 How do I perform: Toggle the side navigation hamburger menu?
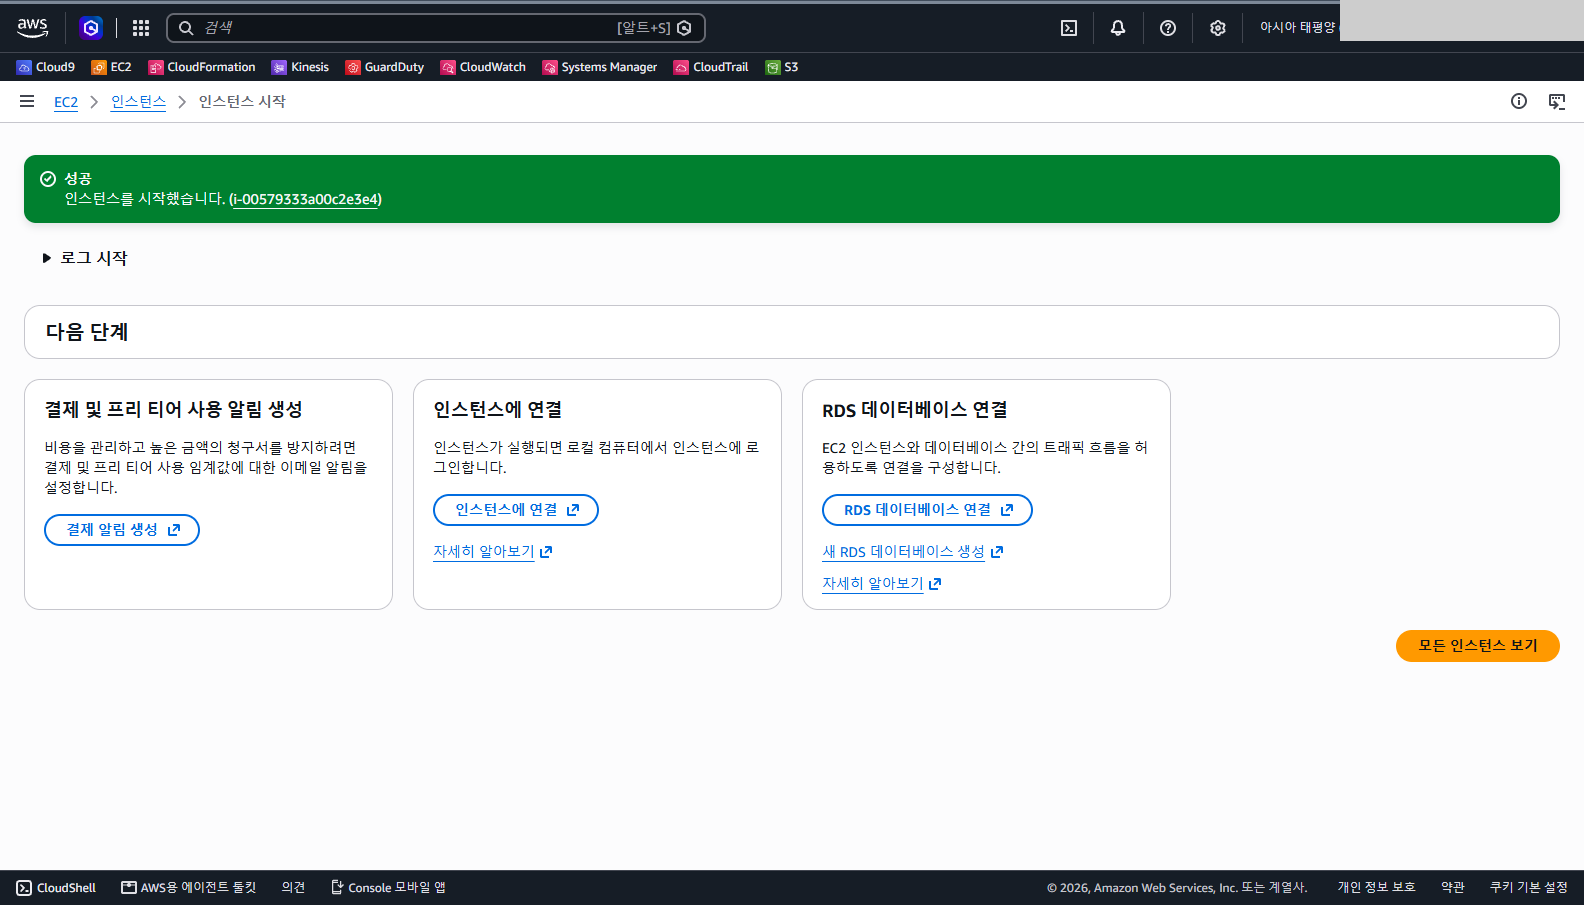(27, 101)
